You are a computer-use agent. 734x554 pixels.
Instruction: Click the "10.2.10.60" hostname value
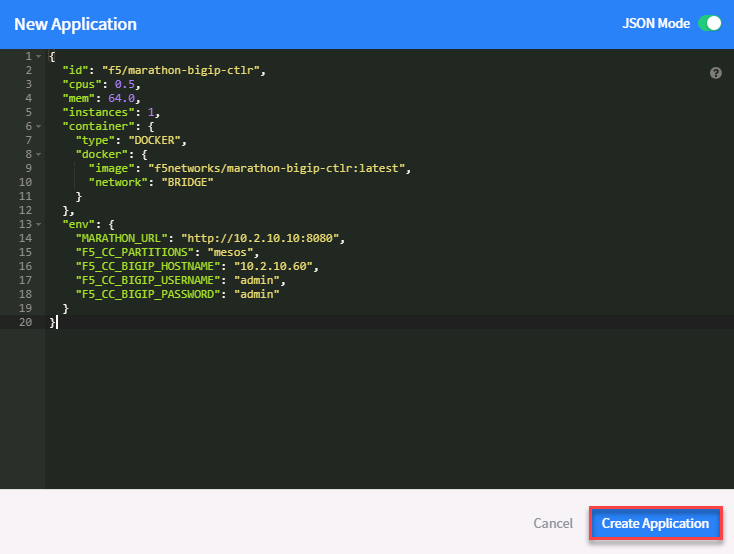point(273,266)
